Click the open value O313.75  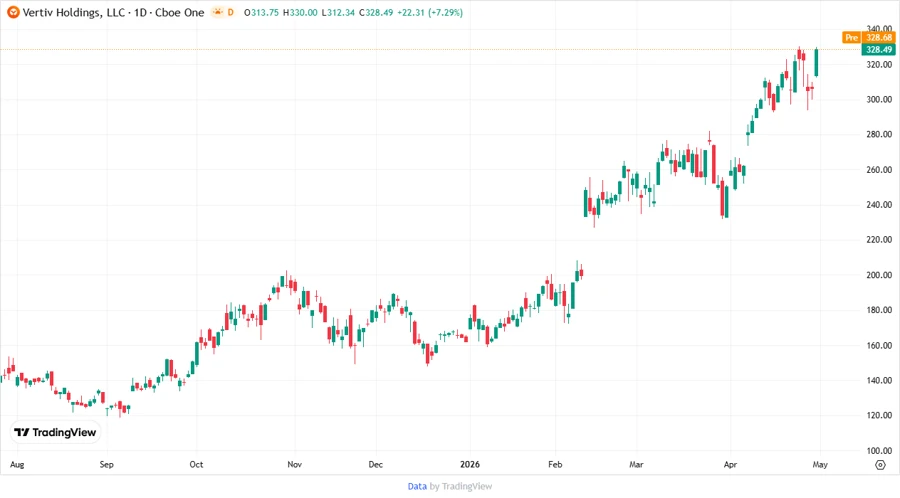261,13
